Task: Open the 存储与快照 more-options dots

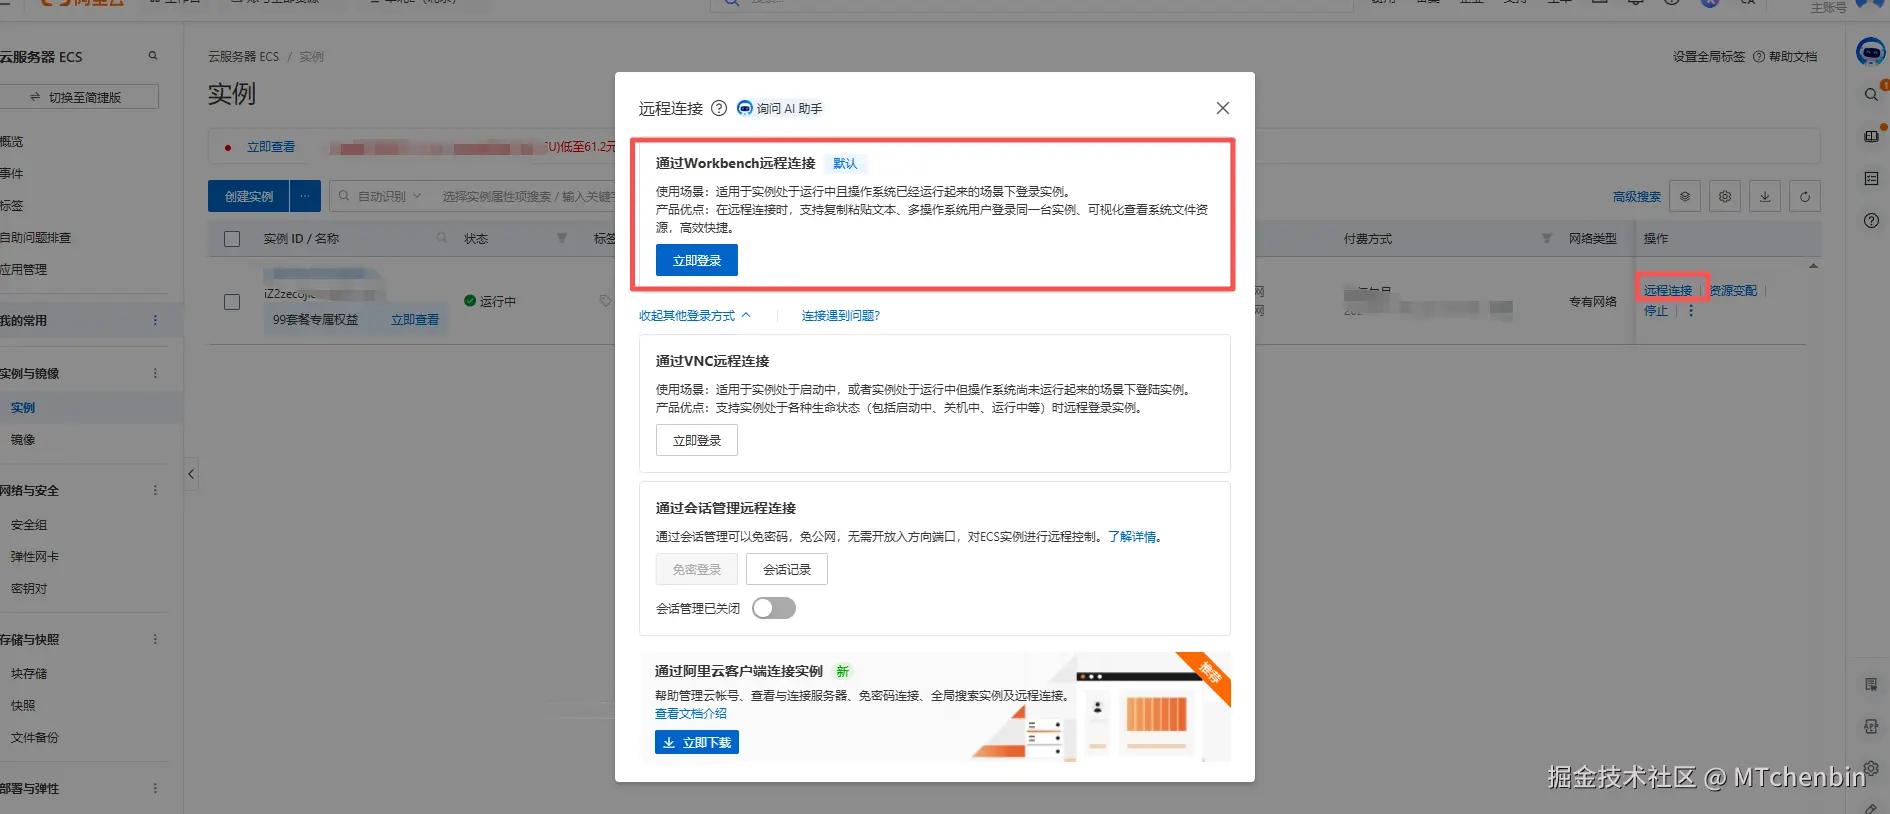Action: click(x=155, y=639)
